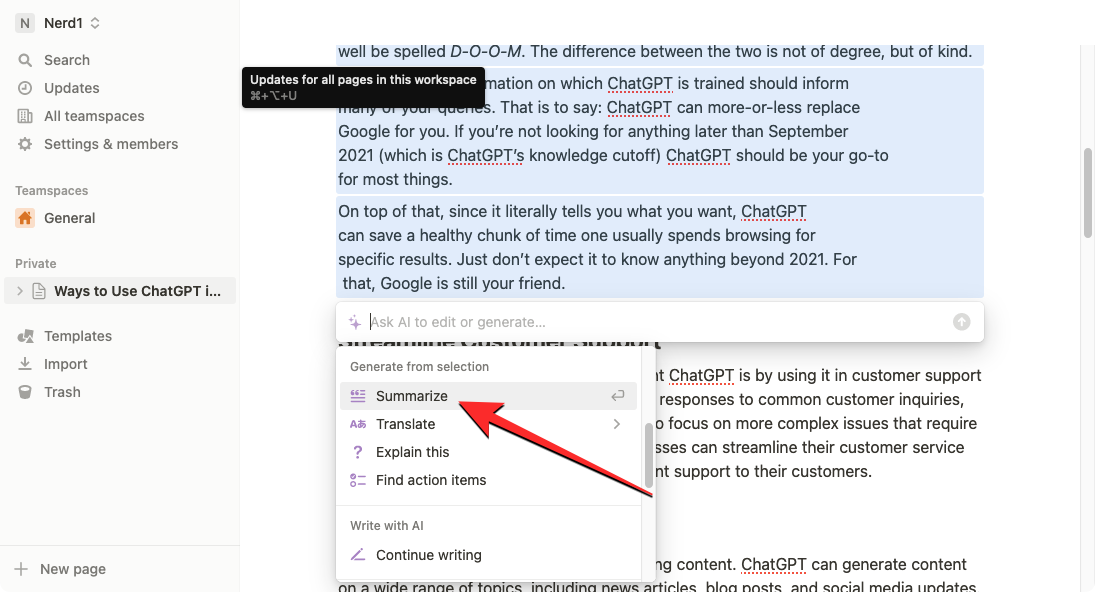
Task: Open Search in the sidebar
Action: (66, 60)
